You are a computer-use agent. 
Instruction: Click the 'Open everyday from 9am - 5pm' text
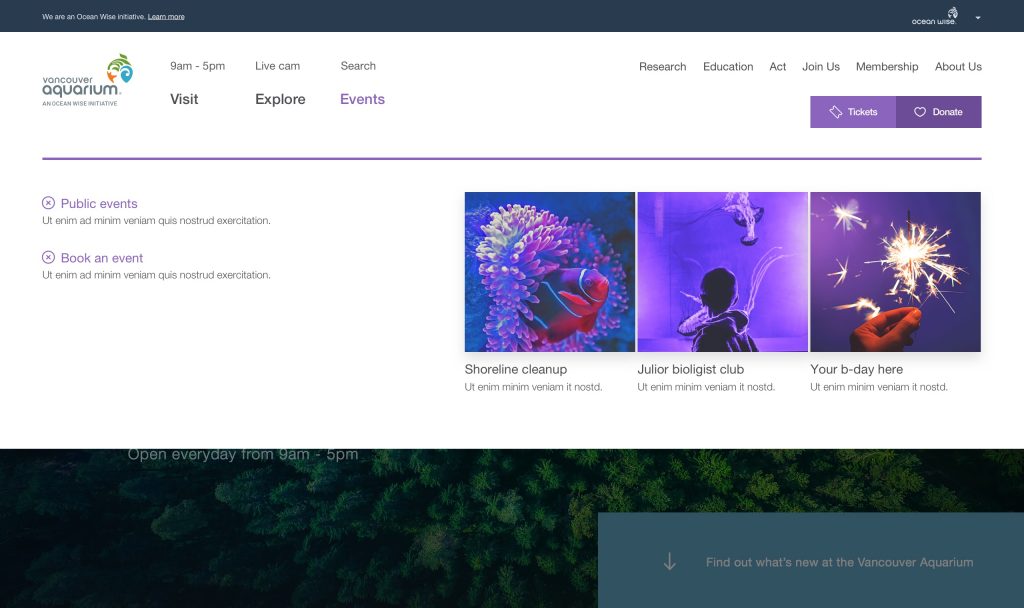tap(243, 454)
